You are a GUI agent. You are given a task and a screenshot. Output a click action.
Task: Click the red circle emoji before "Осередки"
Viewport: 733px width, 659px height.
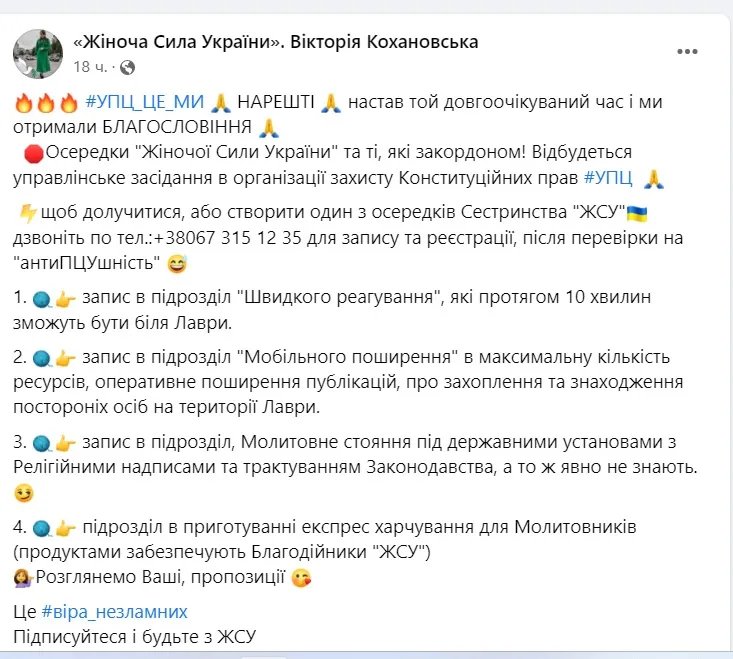click(x=32, y=154)
